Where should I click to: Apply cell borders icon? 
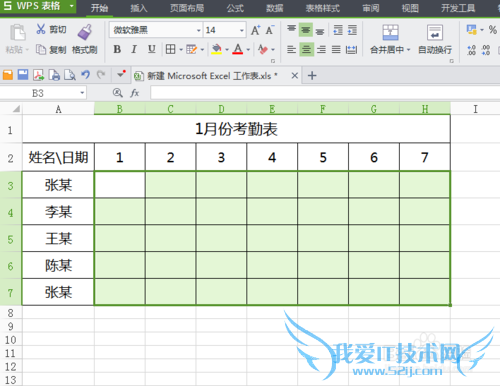[170, 49]
